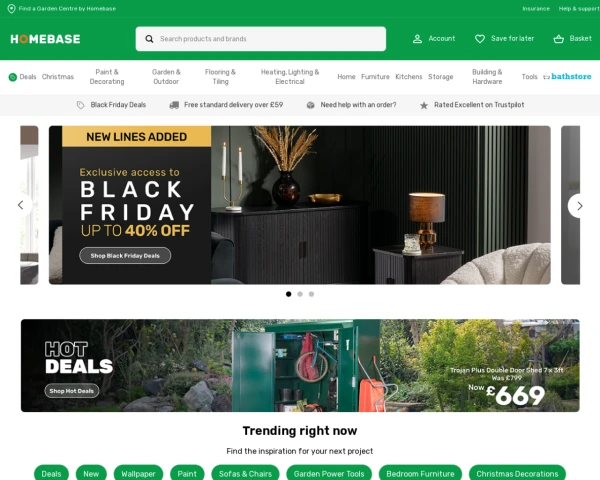The image size is (600, 480).
Task: Click the magnifying glass search icon
Action: tap(149, 39)
